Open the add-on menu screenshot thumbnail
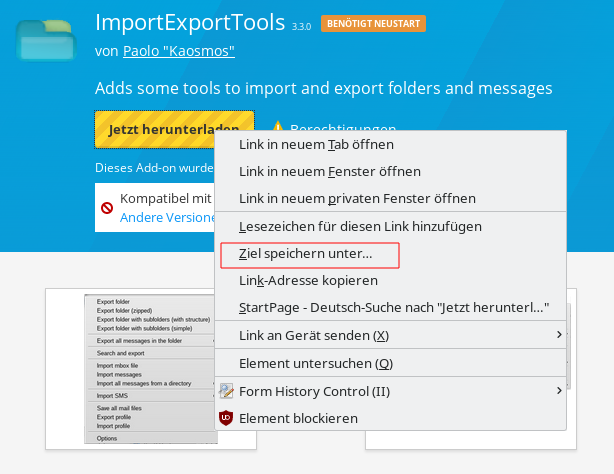The width and height of the screenshot is (614, 474). tap(150, 370)
